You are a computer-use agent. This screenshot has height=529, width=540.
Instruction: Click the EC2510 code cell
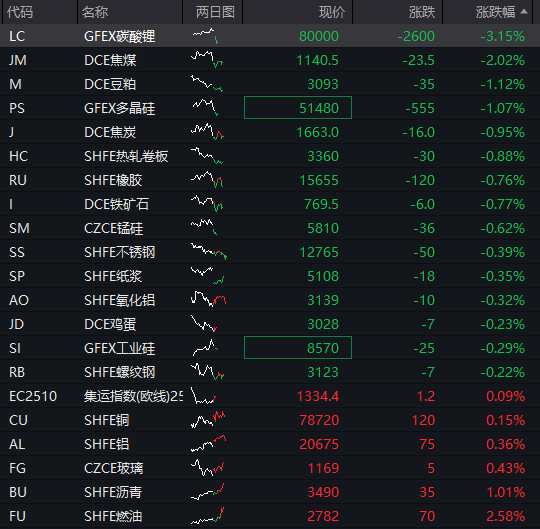click(x=33, y=396)
